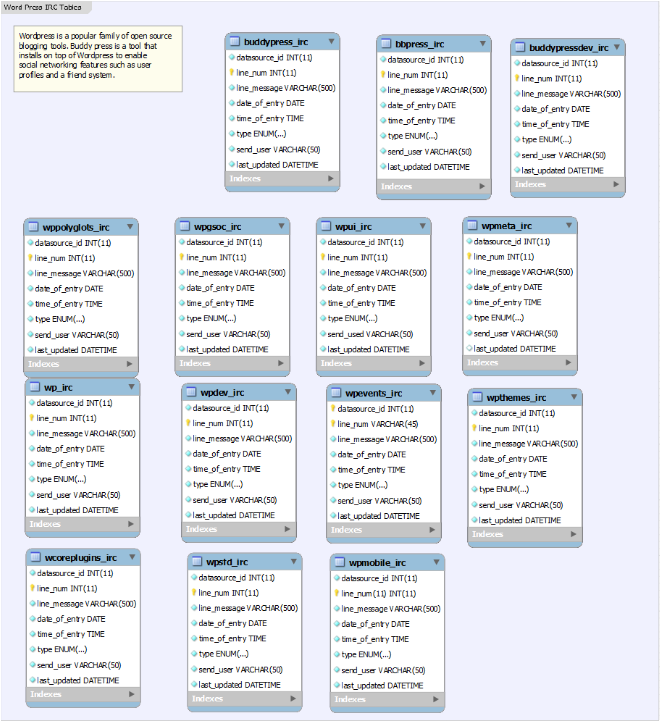Collapse bbpress_irc table with header arrow
Viewport: 660px width, 721px height.
coord(482,44)
